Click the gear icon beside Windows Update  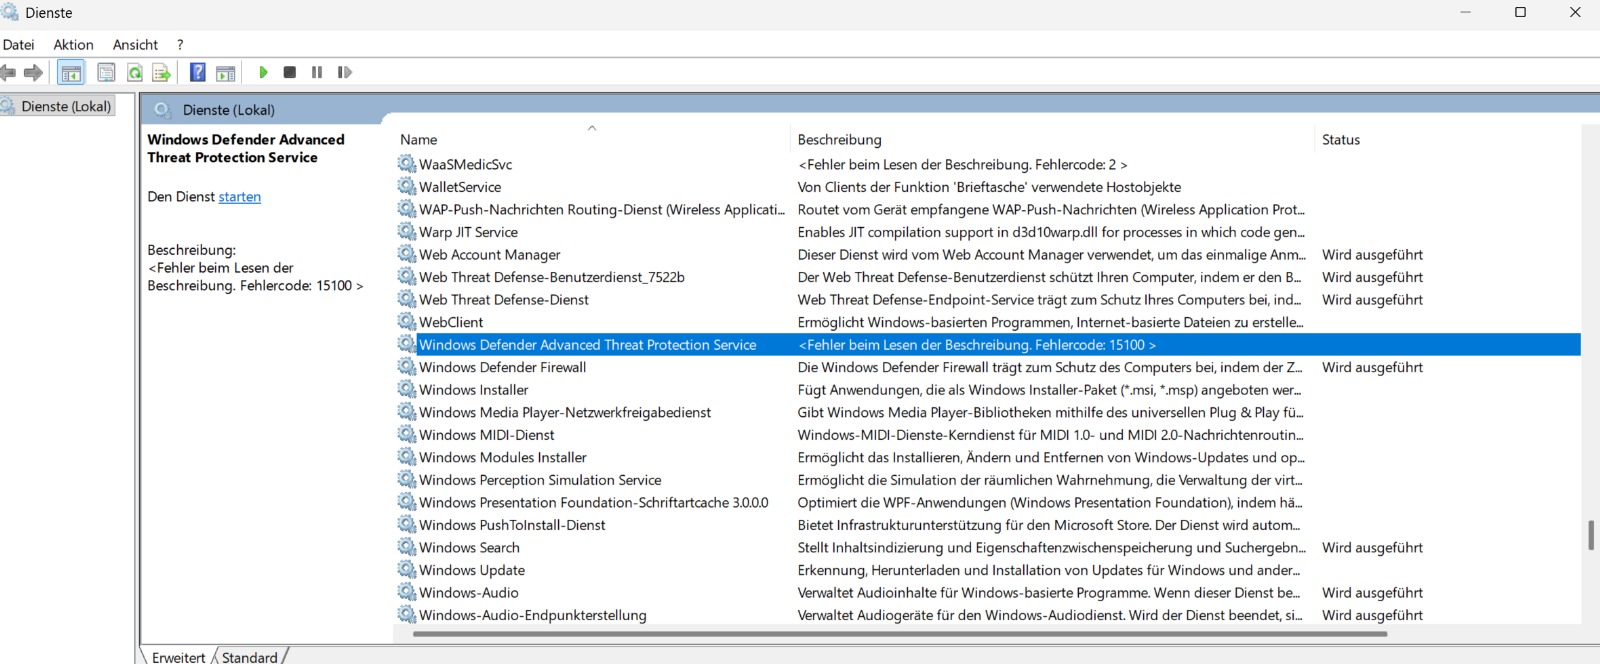tap(407, 569)
